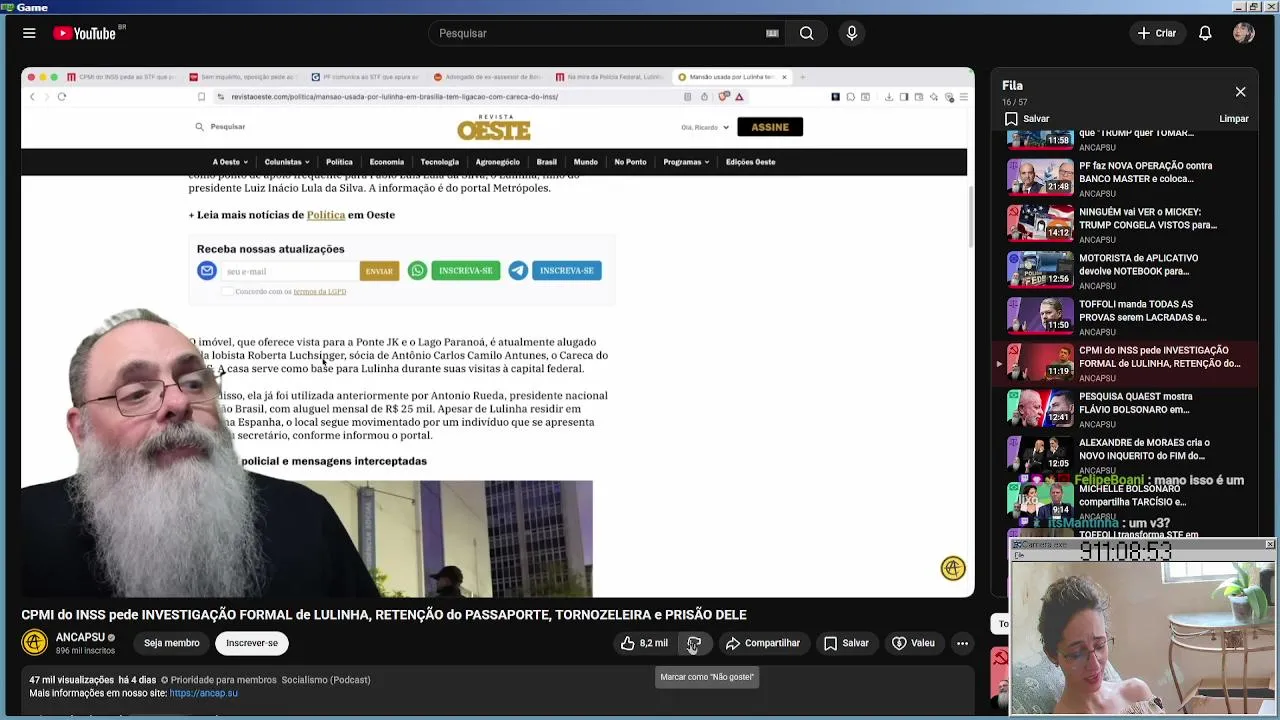
Task: Close the Camera.exe overlay window
Action: (1270, 544)
